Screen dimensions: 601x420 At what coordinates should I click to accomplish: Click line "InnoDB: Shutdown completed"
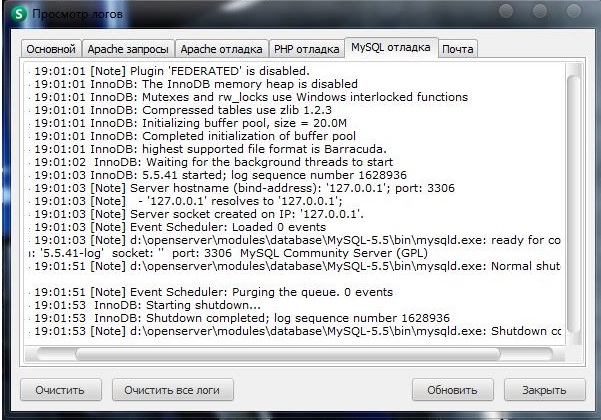tap(242, 319)
